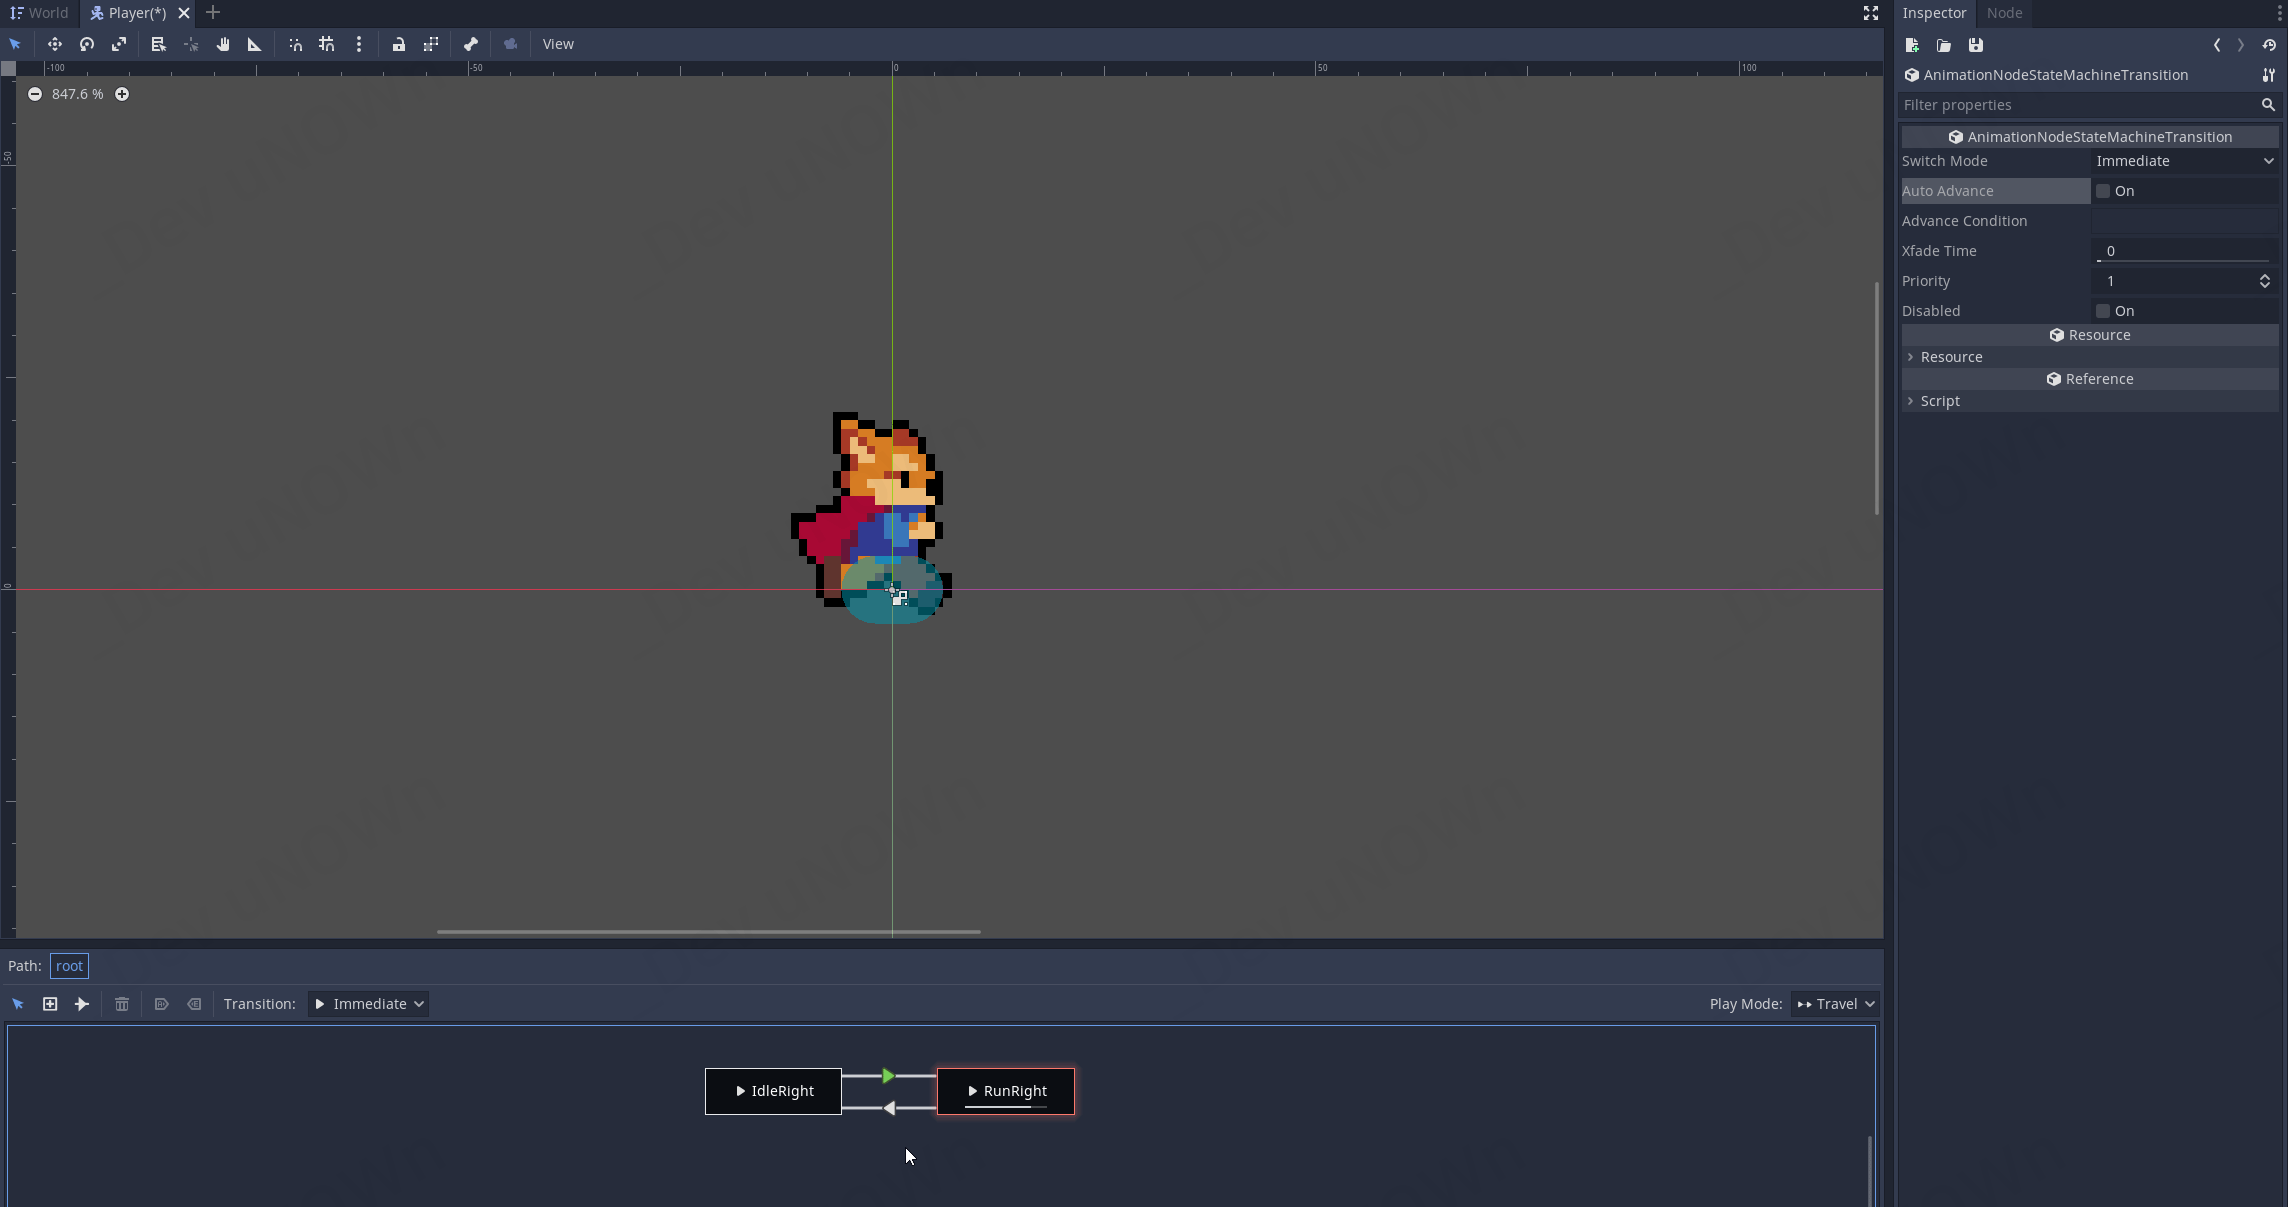Click the lock selected object icon
Screen dimensions: 2288x1207
(398, 44)
